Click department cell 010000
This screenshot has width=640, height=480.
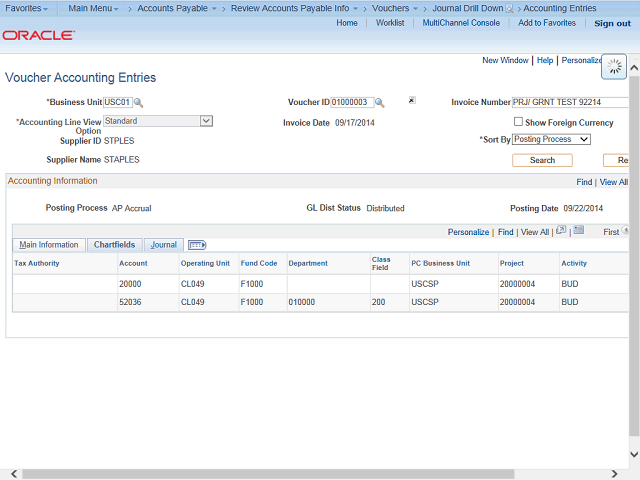302,302
